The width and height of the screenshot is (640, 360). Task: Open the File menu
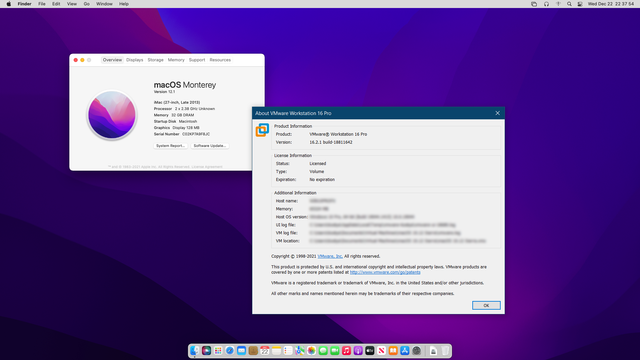[42, 4]
